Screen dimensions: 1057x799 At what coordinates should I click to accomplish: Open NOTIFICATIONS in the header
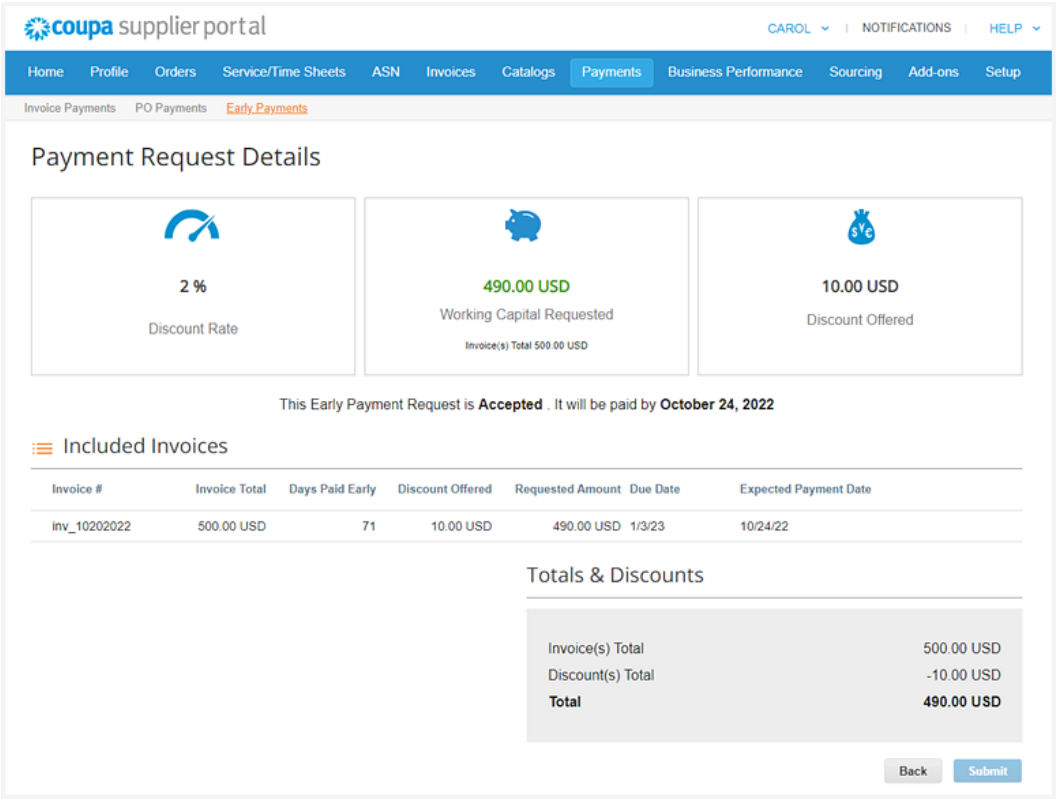tap(906, 28)
